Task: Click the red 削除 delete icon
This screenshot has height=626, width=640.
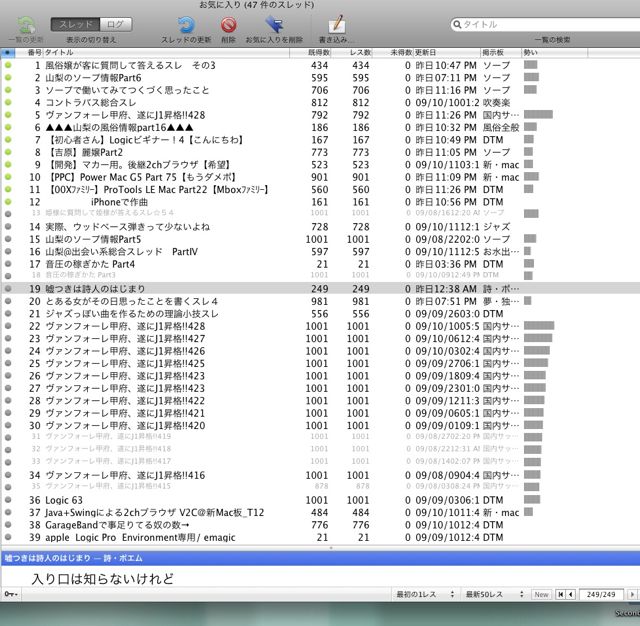Action: point(229,24)
